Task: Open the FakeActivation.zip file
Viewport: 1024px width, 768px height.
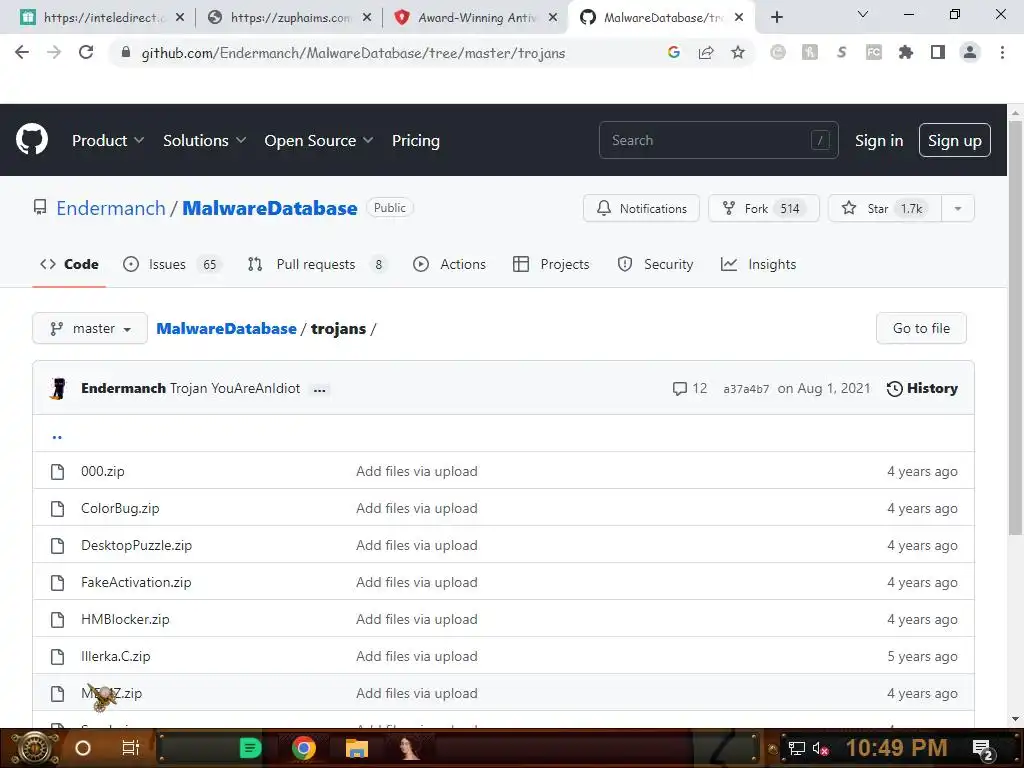Action: pyautogui.click(x=136, y=583)
